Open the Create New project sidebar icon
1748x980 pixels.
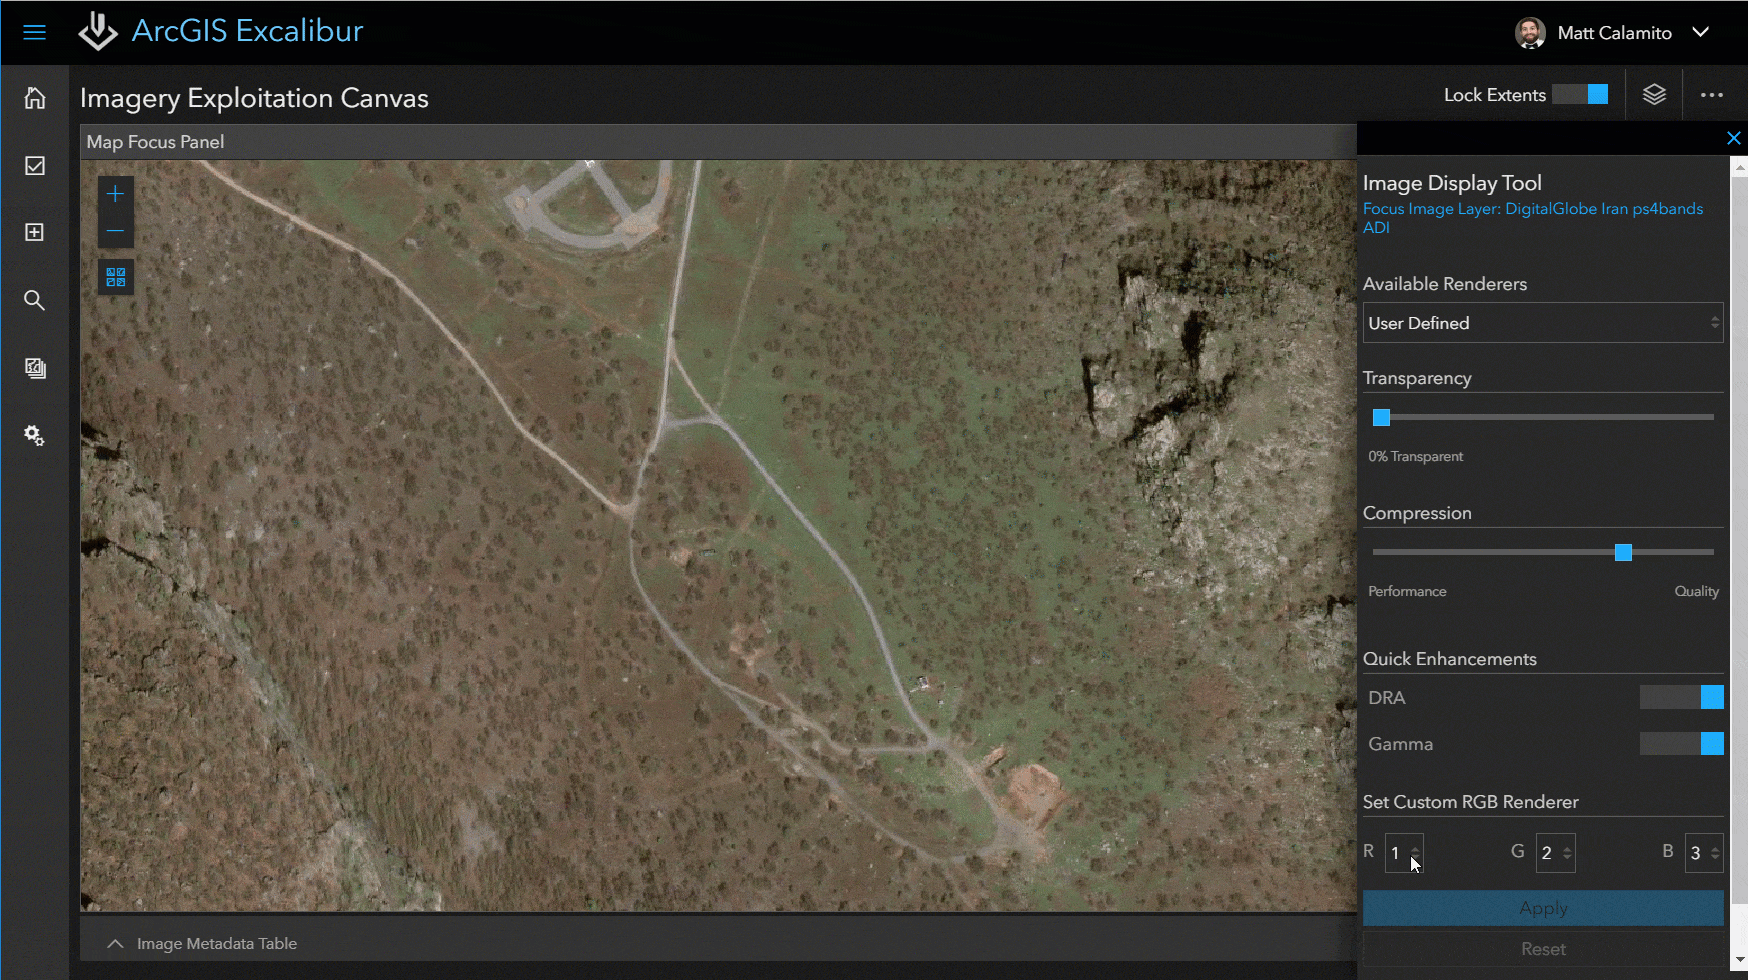[x=34, y=231]
